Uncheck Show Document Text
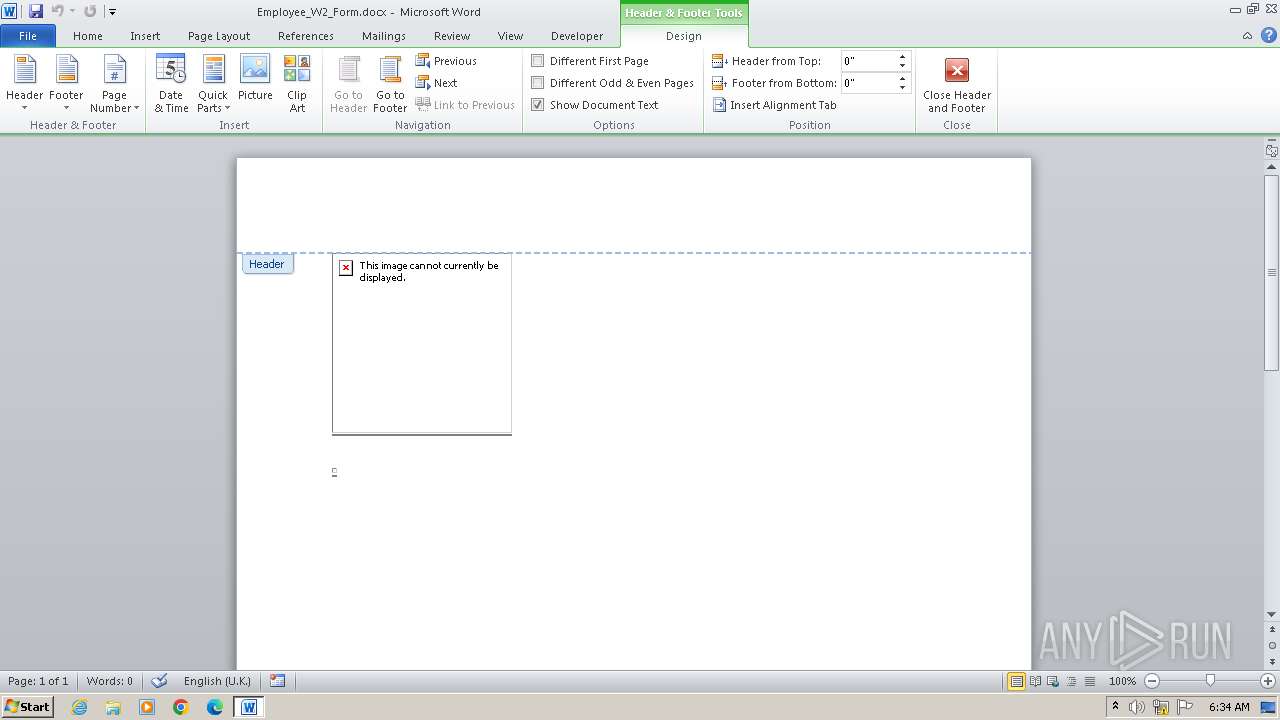 pyautogui.click(x=595, y=105)
